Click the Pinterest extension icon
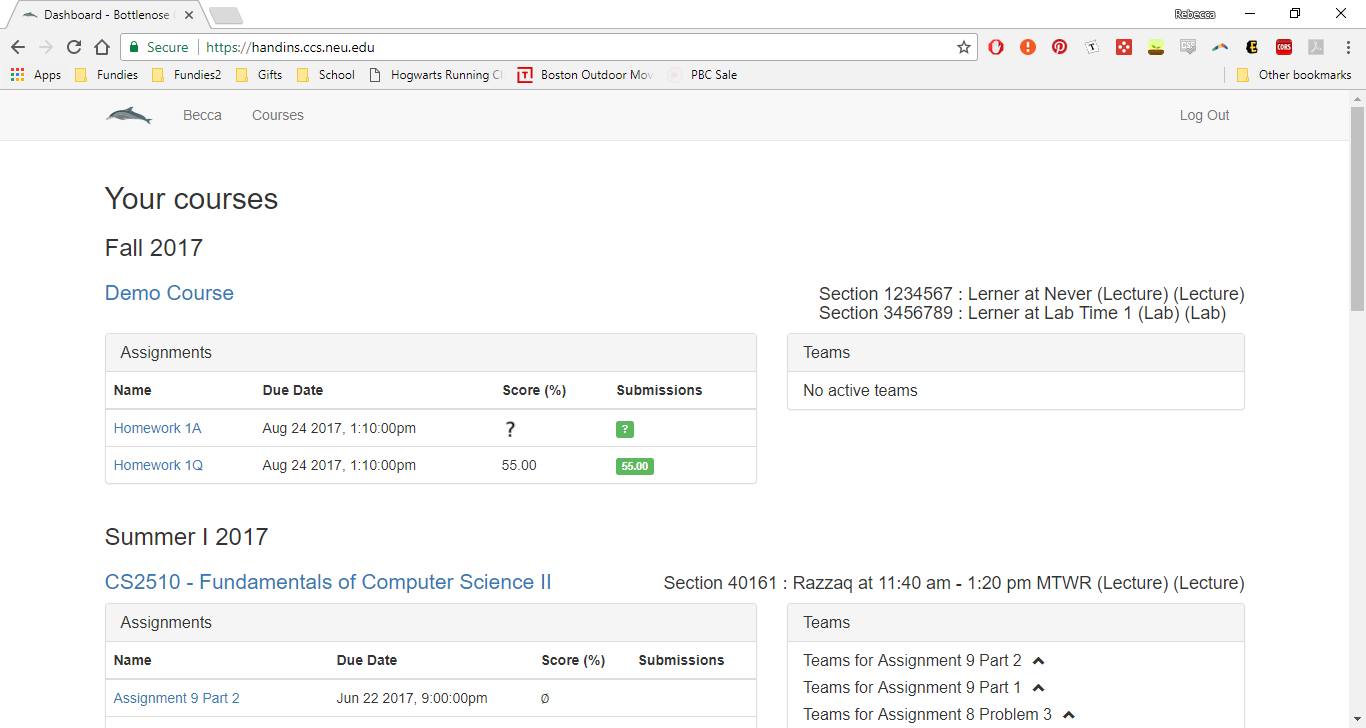 (1059, 47)
